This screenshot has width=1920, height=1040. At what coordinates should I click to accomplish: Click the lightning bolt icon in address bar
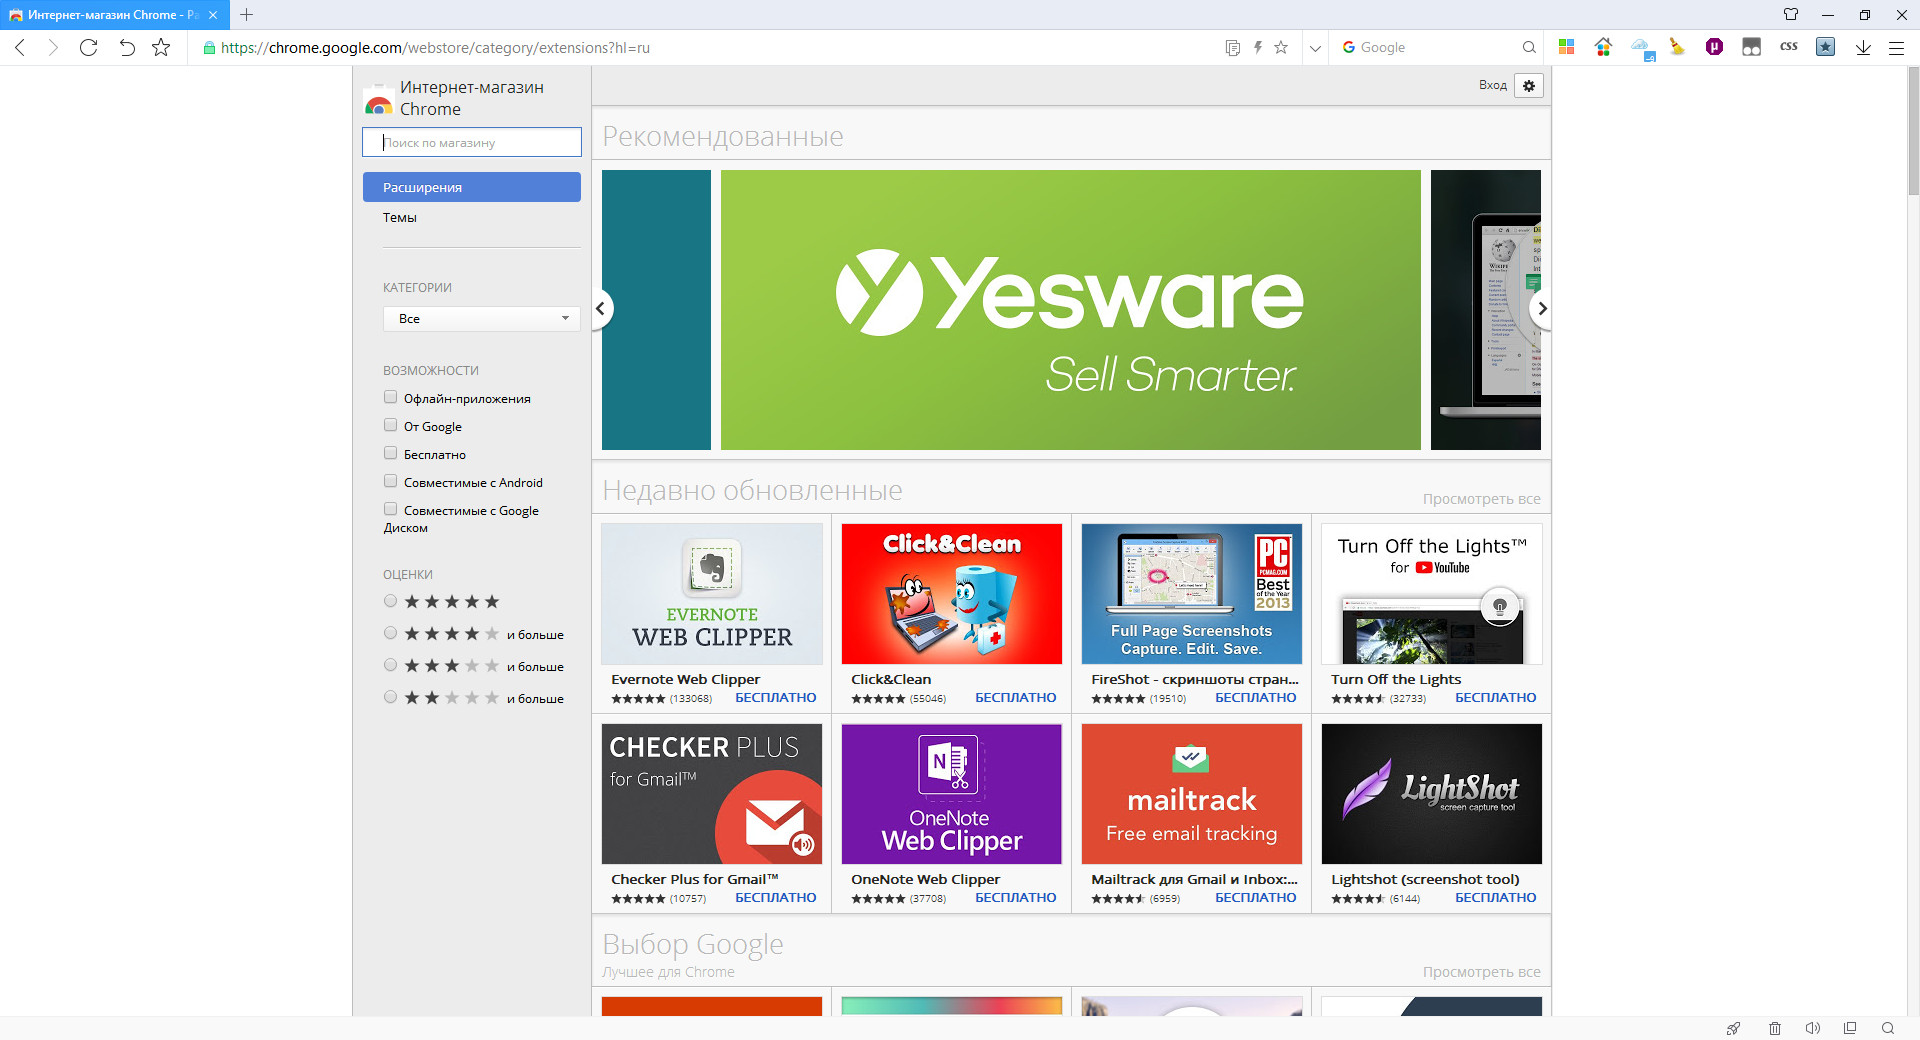point(1258,47)
